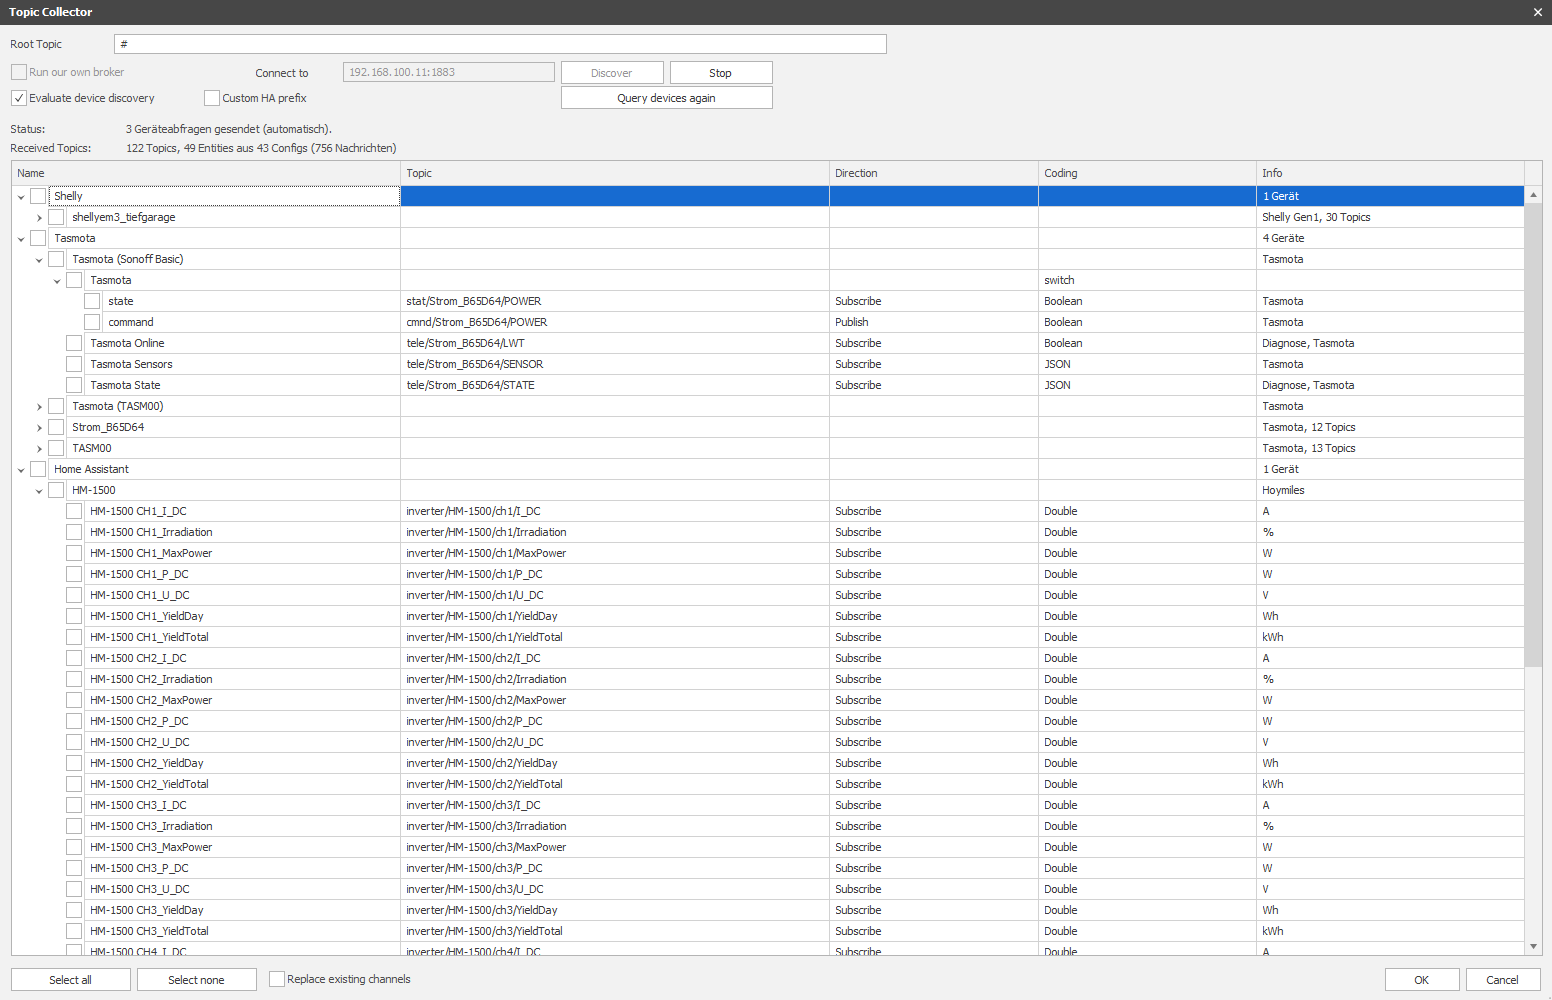Viewport: 1552px width, 1000px height.
Task: Click the scrollbar up arrow
Action: (1533, 195)
